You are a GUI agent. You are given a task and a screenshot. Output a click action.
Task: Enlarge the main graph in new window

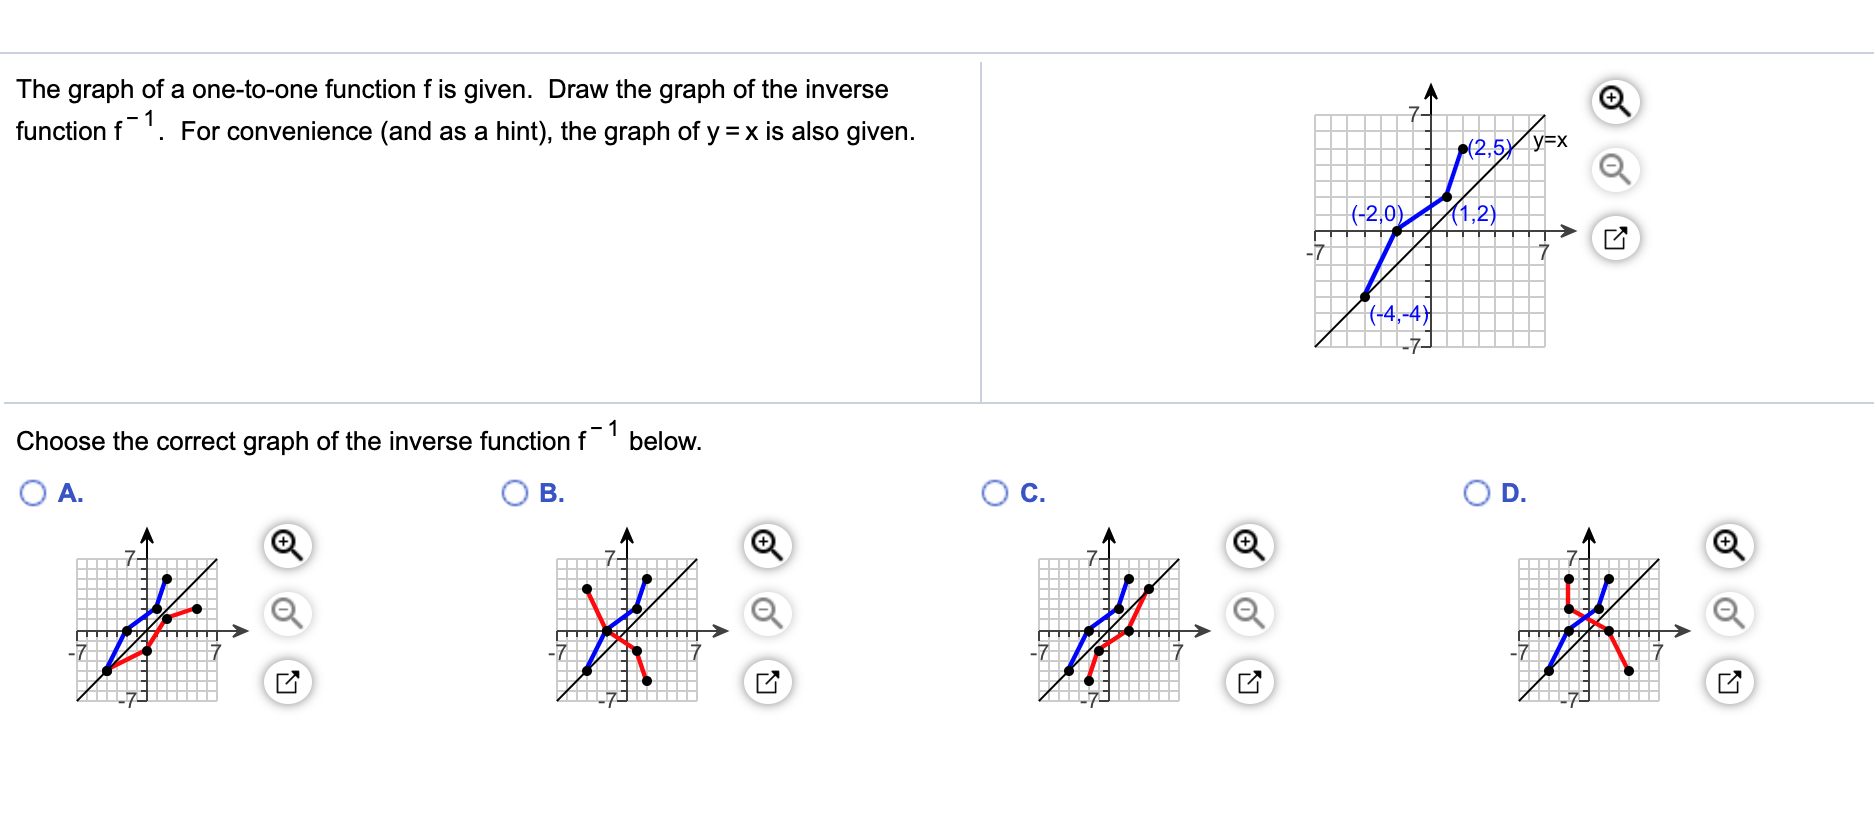1614,238
